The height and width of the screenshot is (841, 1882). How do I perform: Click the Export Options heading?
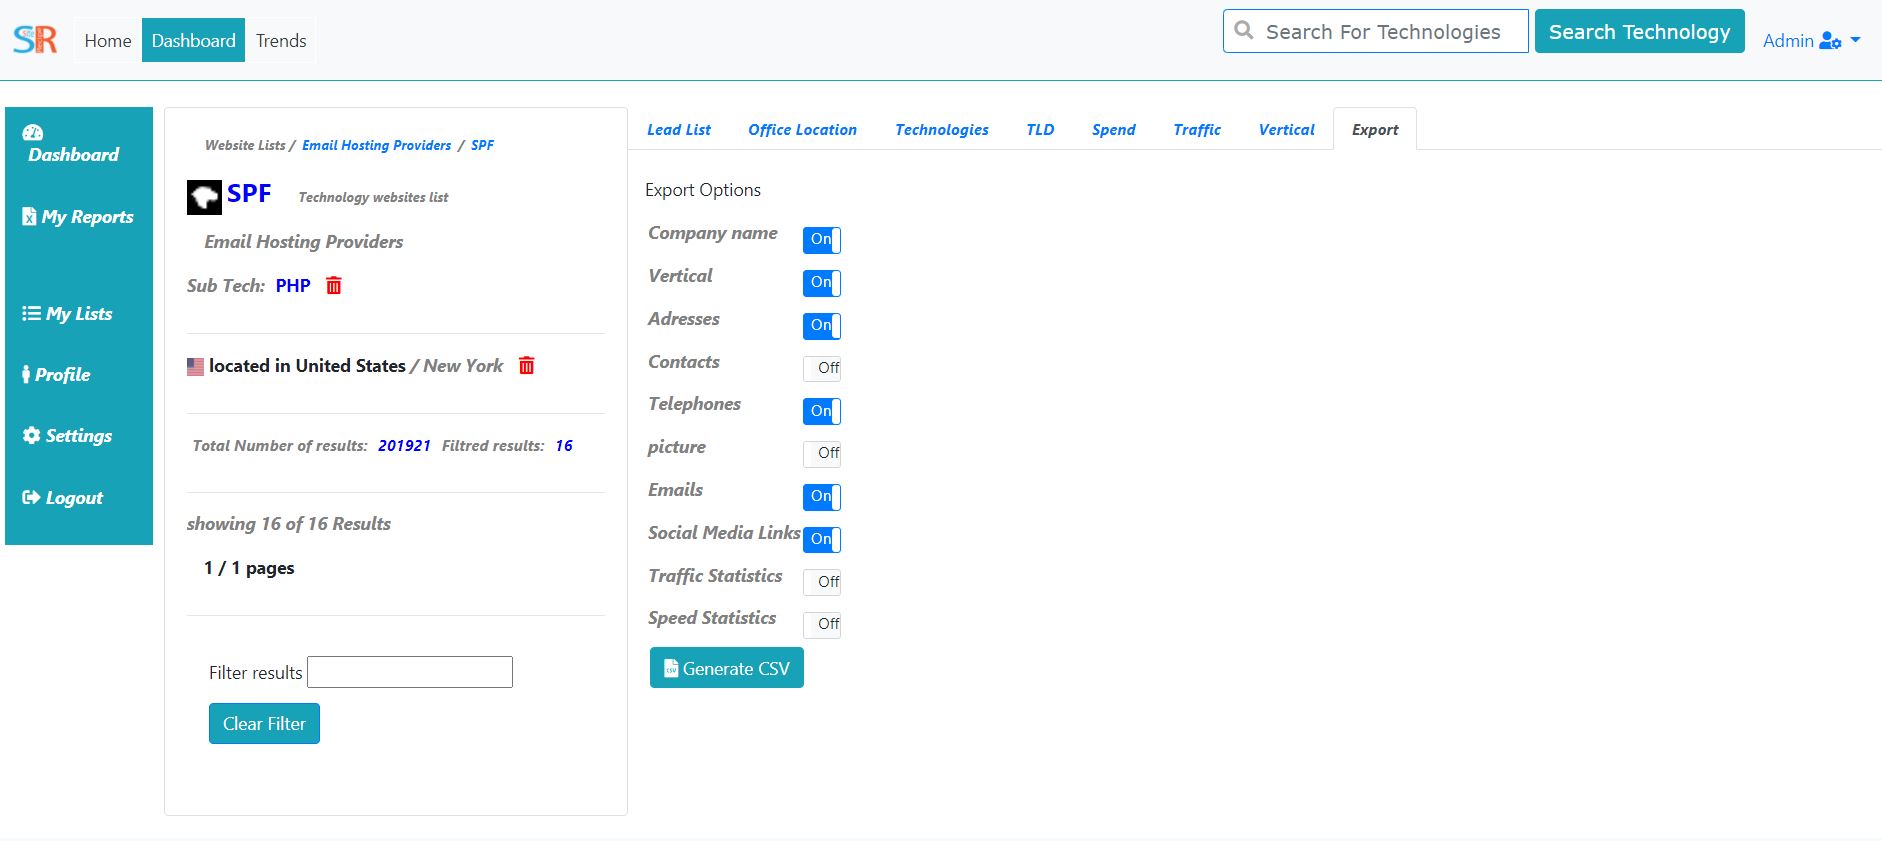click(x=703, y=190)
